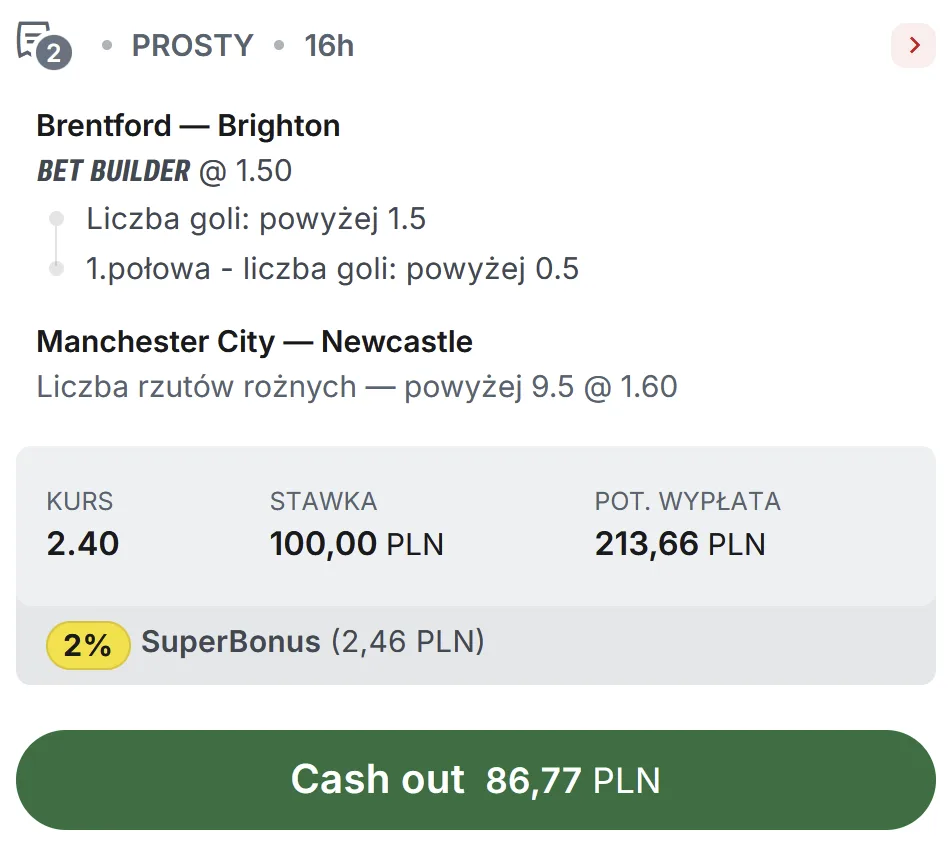Click the POT. WYPŁATA payout value
Viewport: 950px width, 858px height.
(680, 544)
